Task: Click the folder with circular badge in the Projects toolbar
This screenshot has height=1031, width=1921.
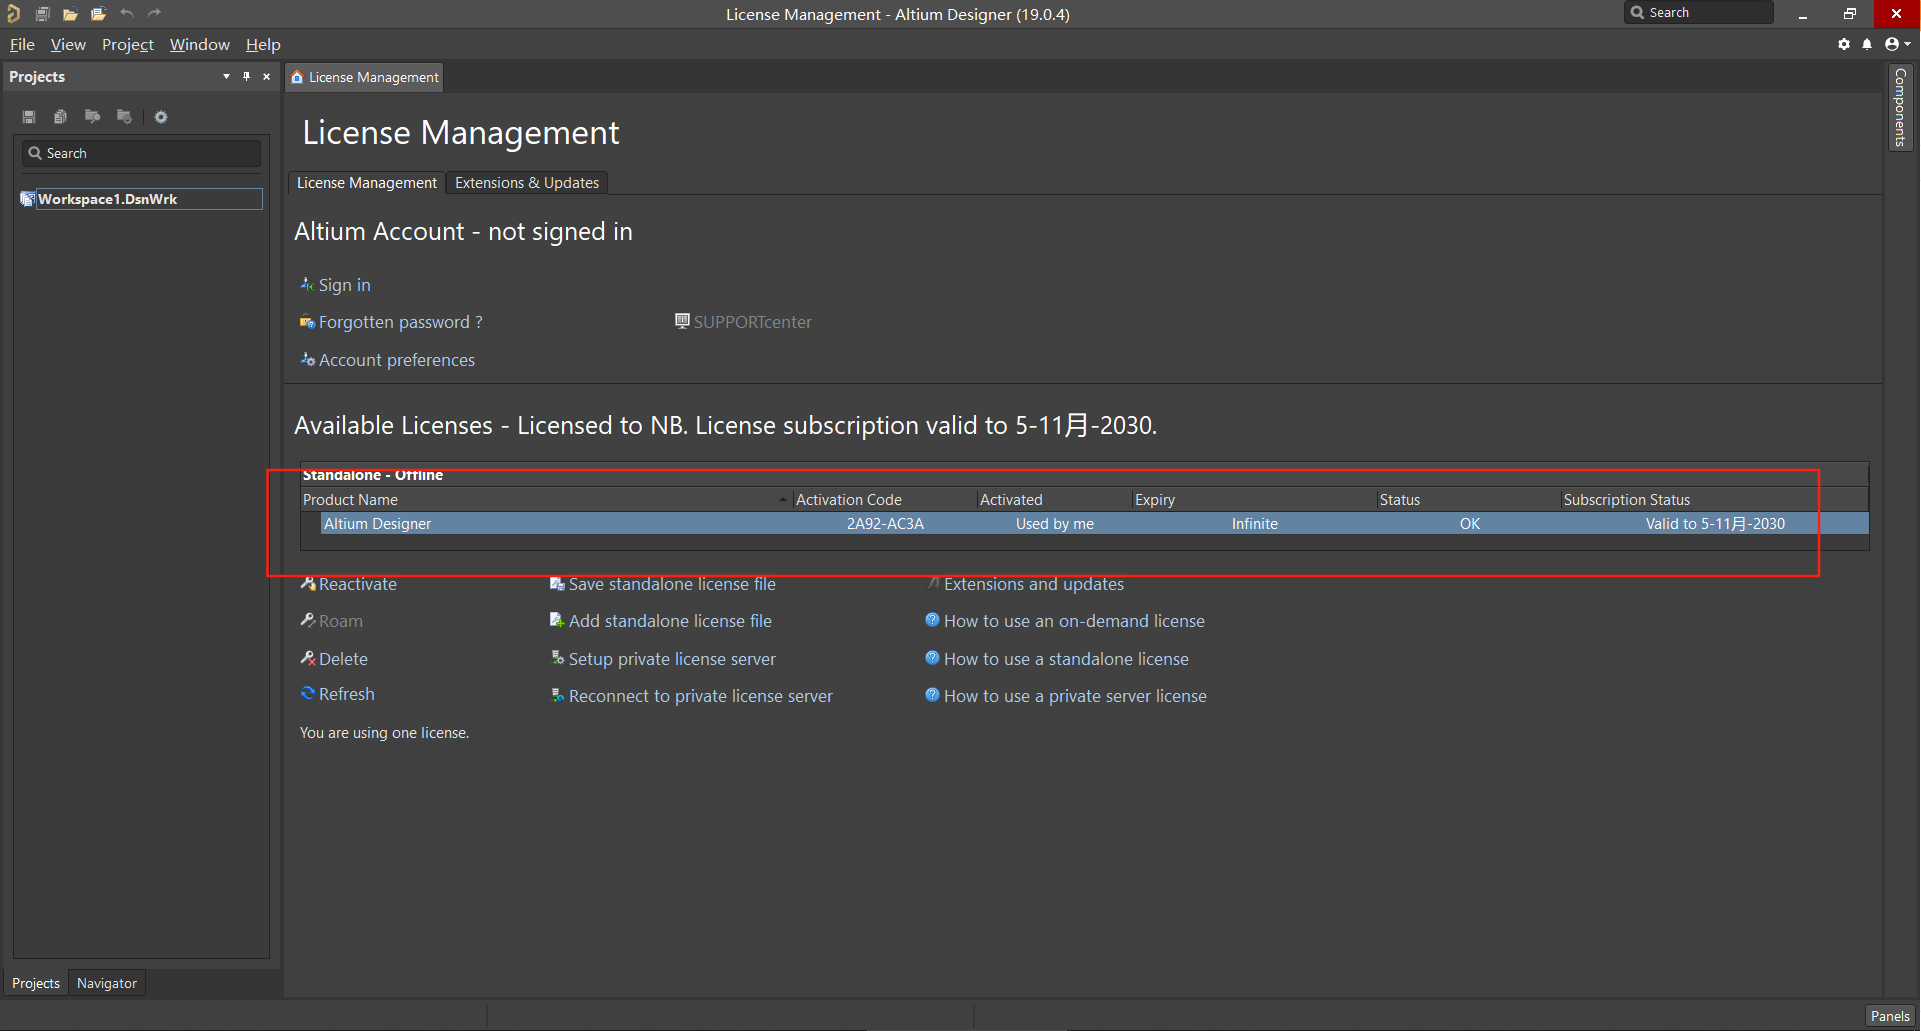Action: click(x=124, y=117)
